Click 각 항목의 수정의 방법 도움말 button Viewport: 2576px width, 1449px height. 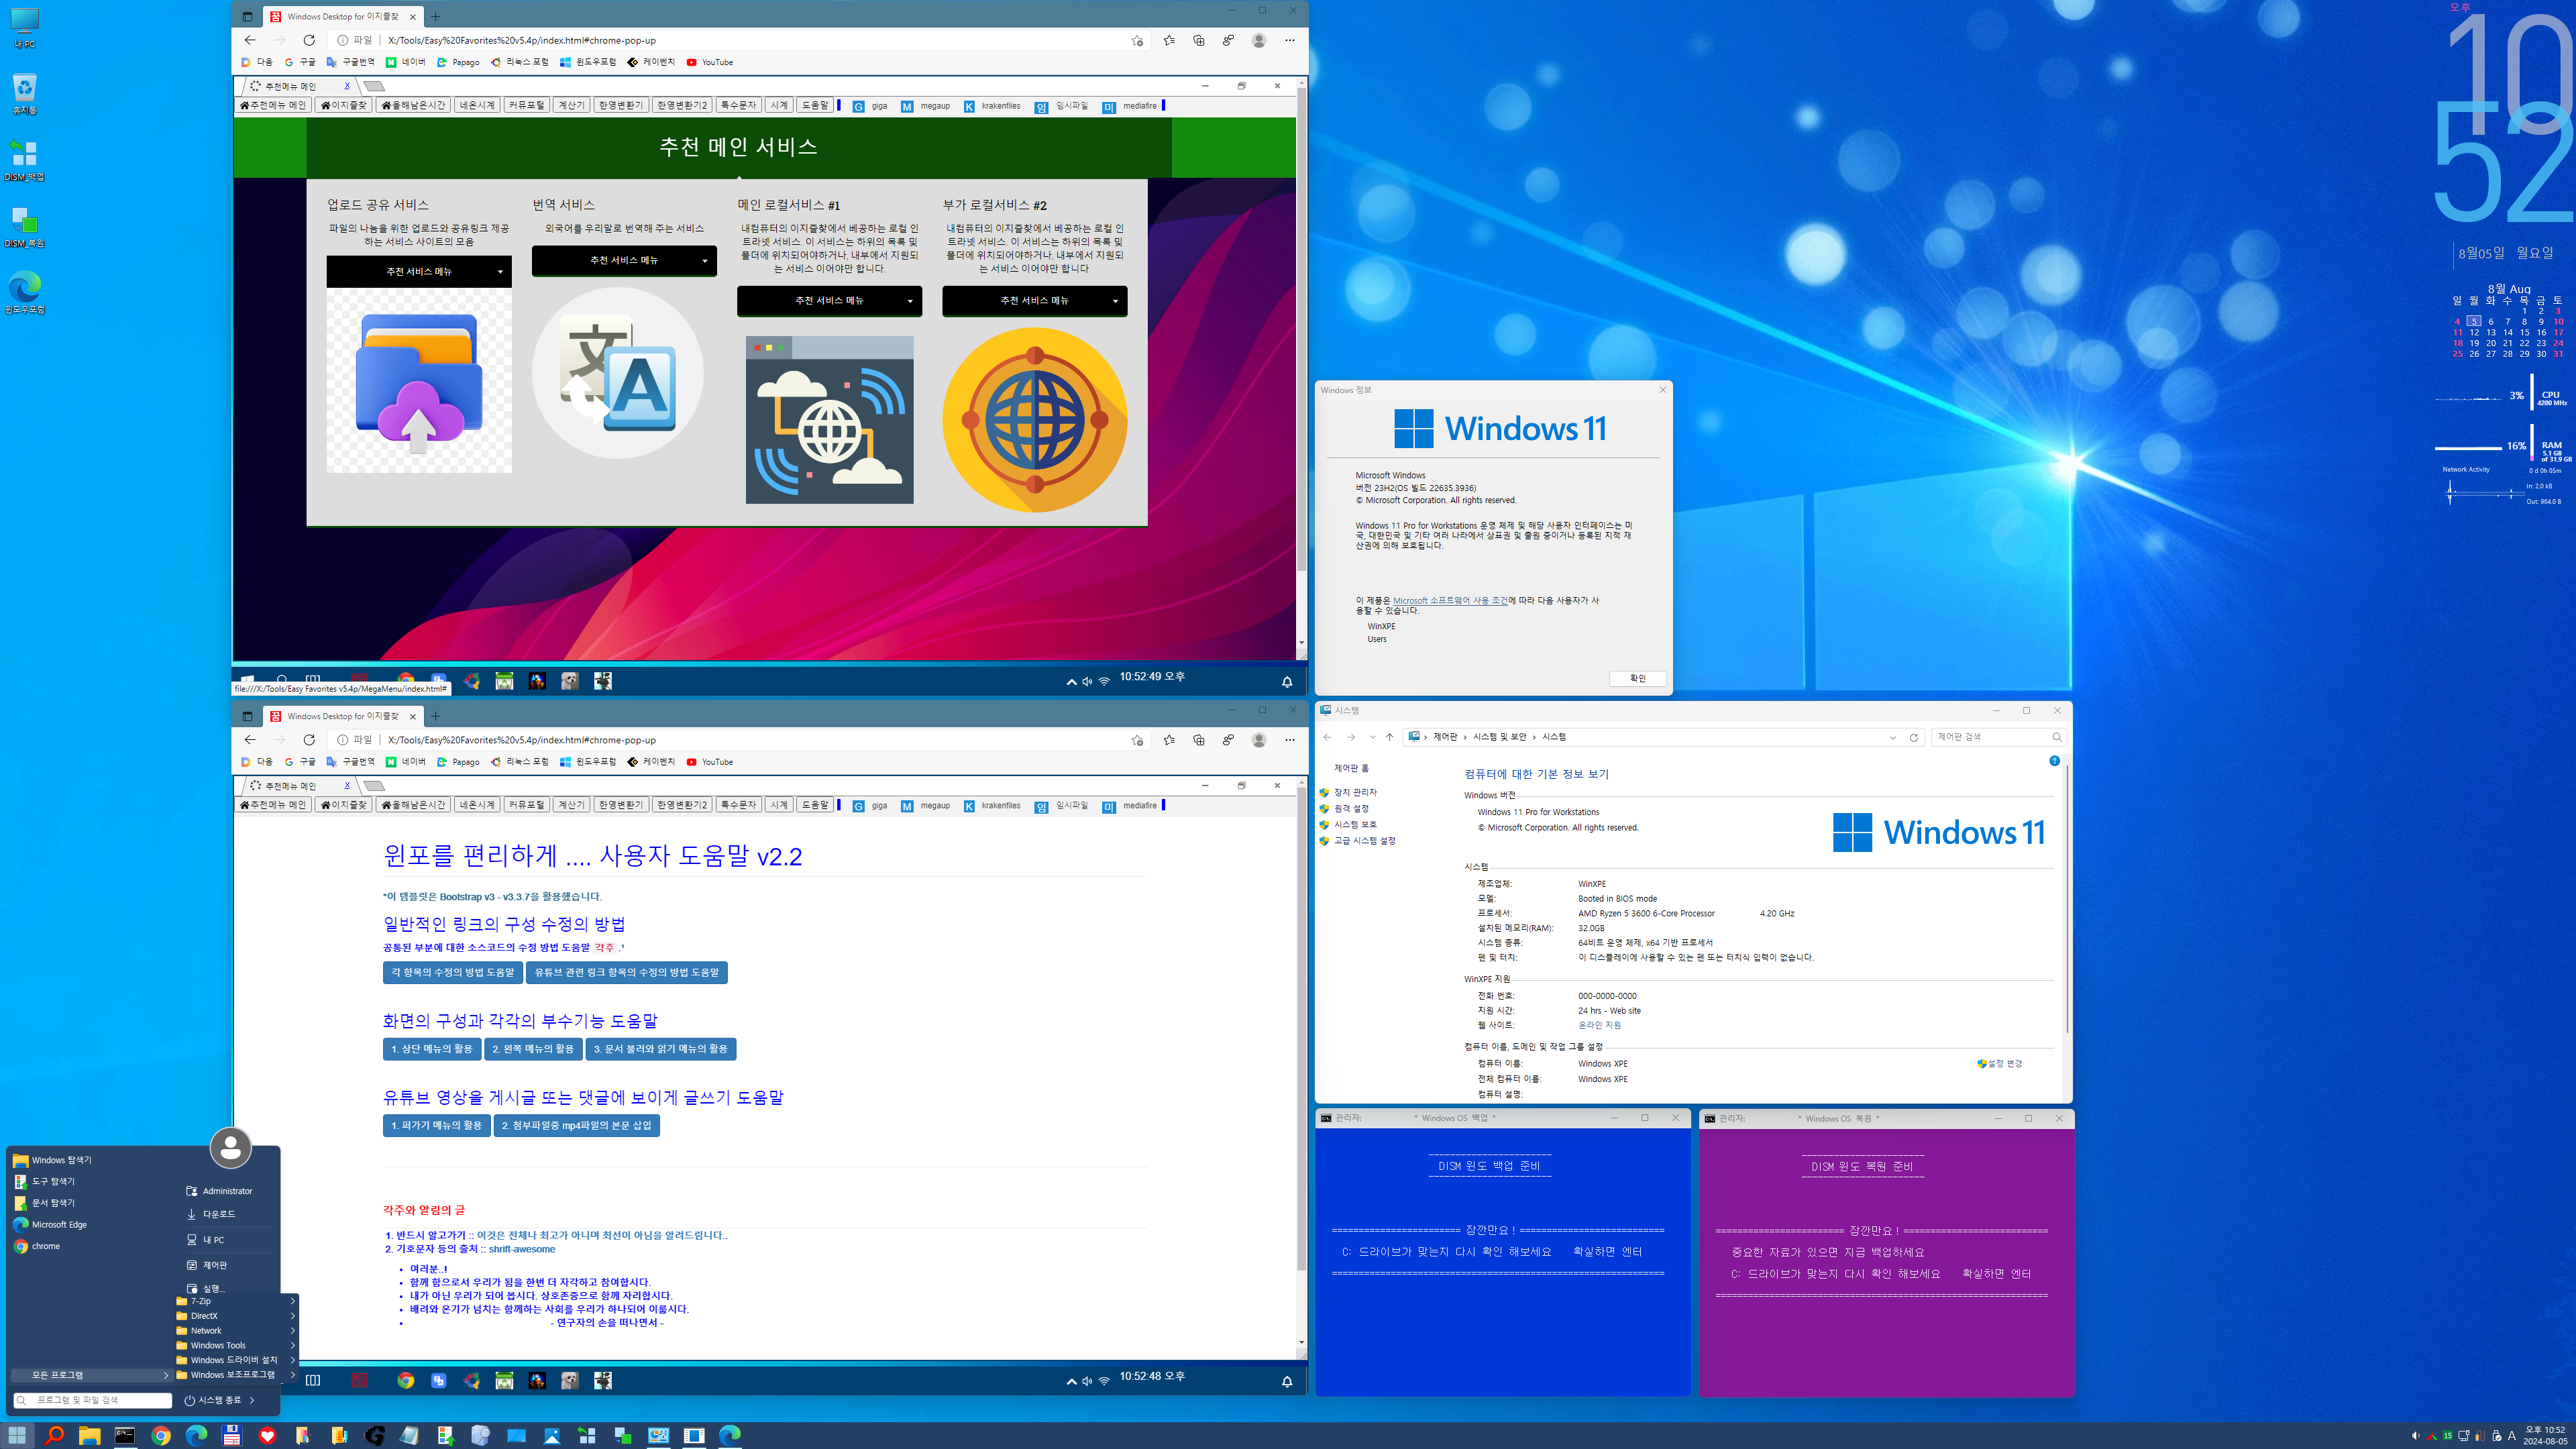point(452,972)
